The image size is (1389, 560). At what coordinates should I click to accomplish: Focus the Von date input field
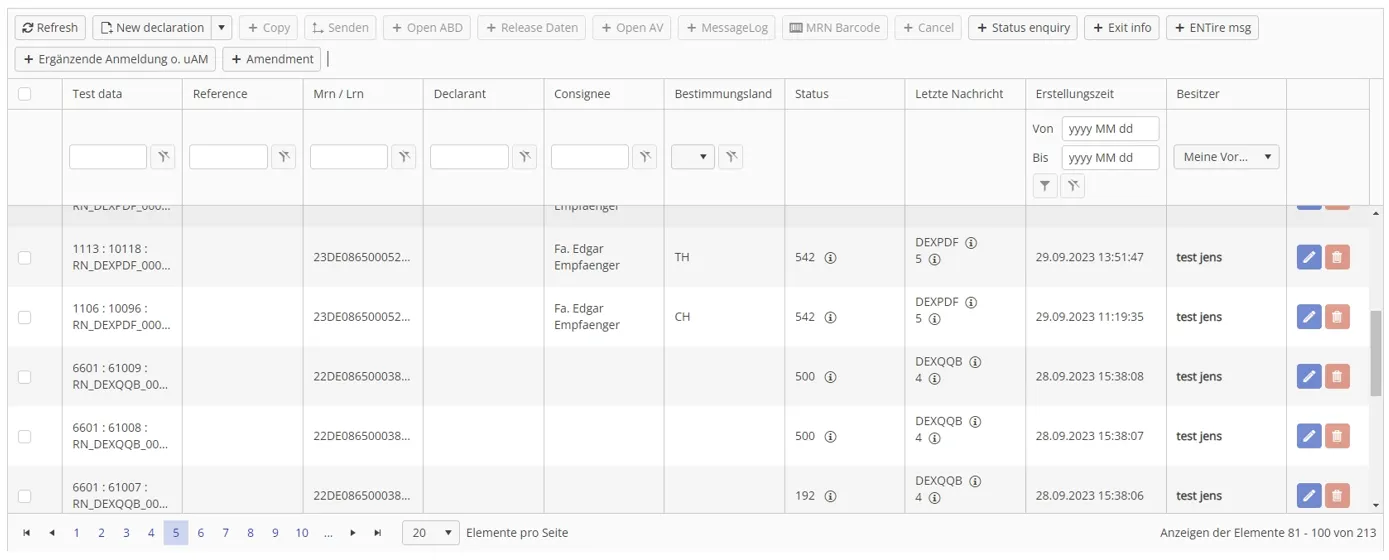point(1110,129)
